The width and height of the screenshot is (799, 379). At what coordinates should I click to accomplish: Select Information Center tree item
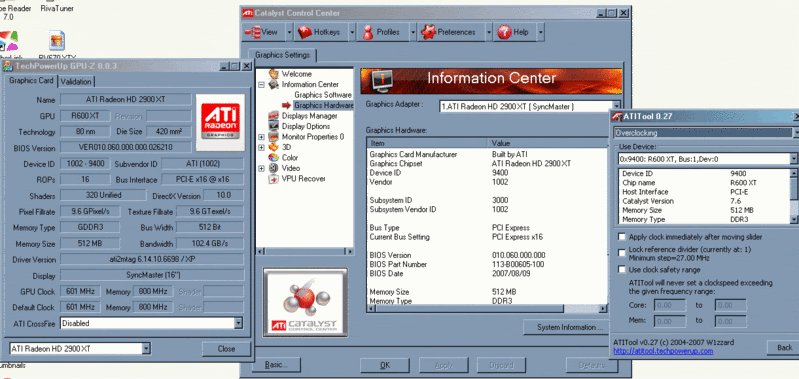click(x=310, y=85)
